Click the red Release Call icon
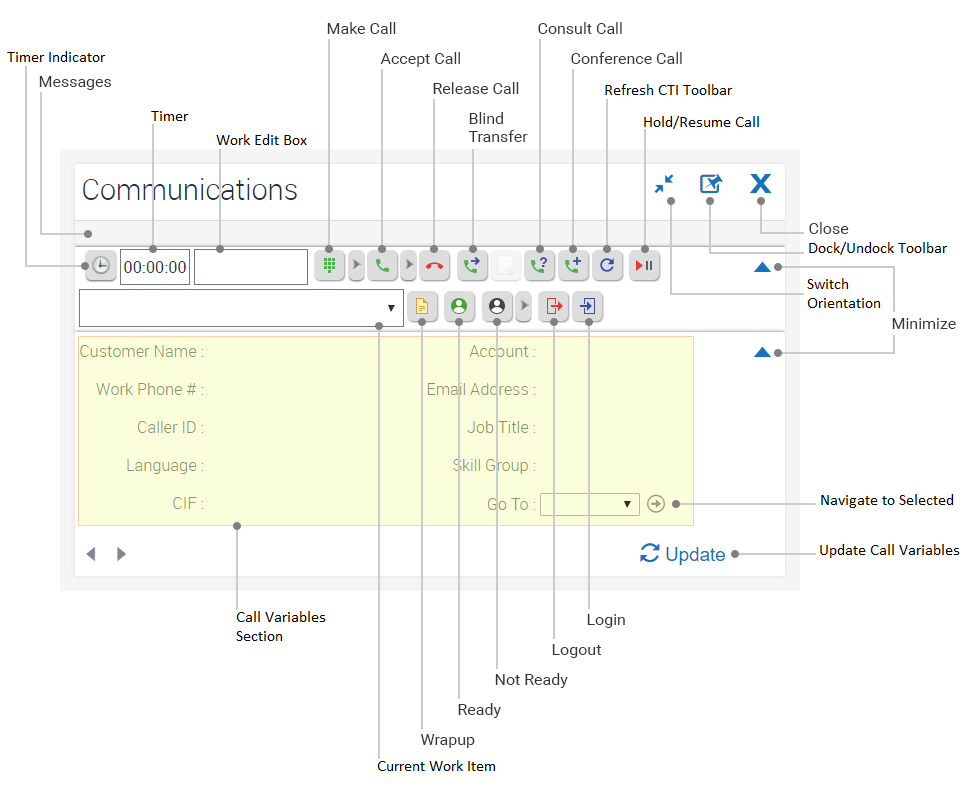980x800 pixels. point(435,266)
